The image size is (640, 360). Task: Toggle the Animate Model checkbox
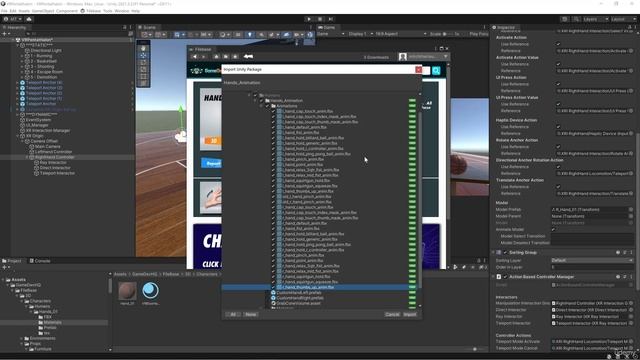(553, 230)
